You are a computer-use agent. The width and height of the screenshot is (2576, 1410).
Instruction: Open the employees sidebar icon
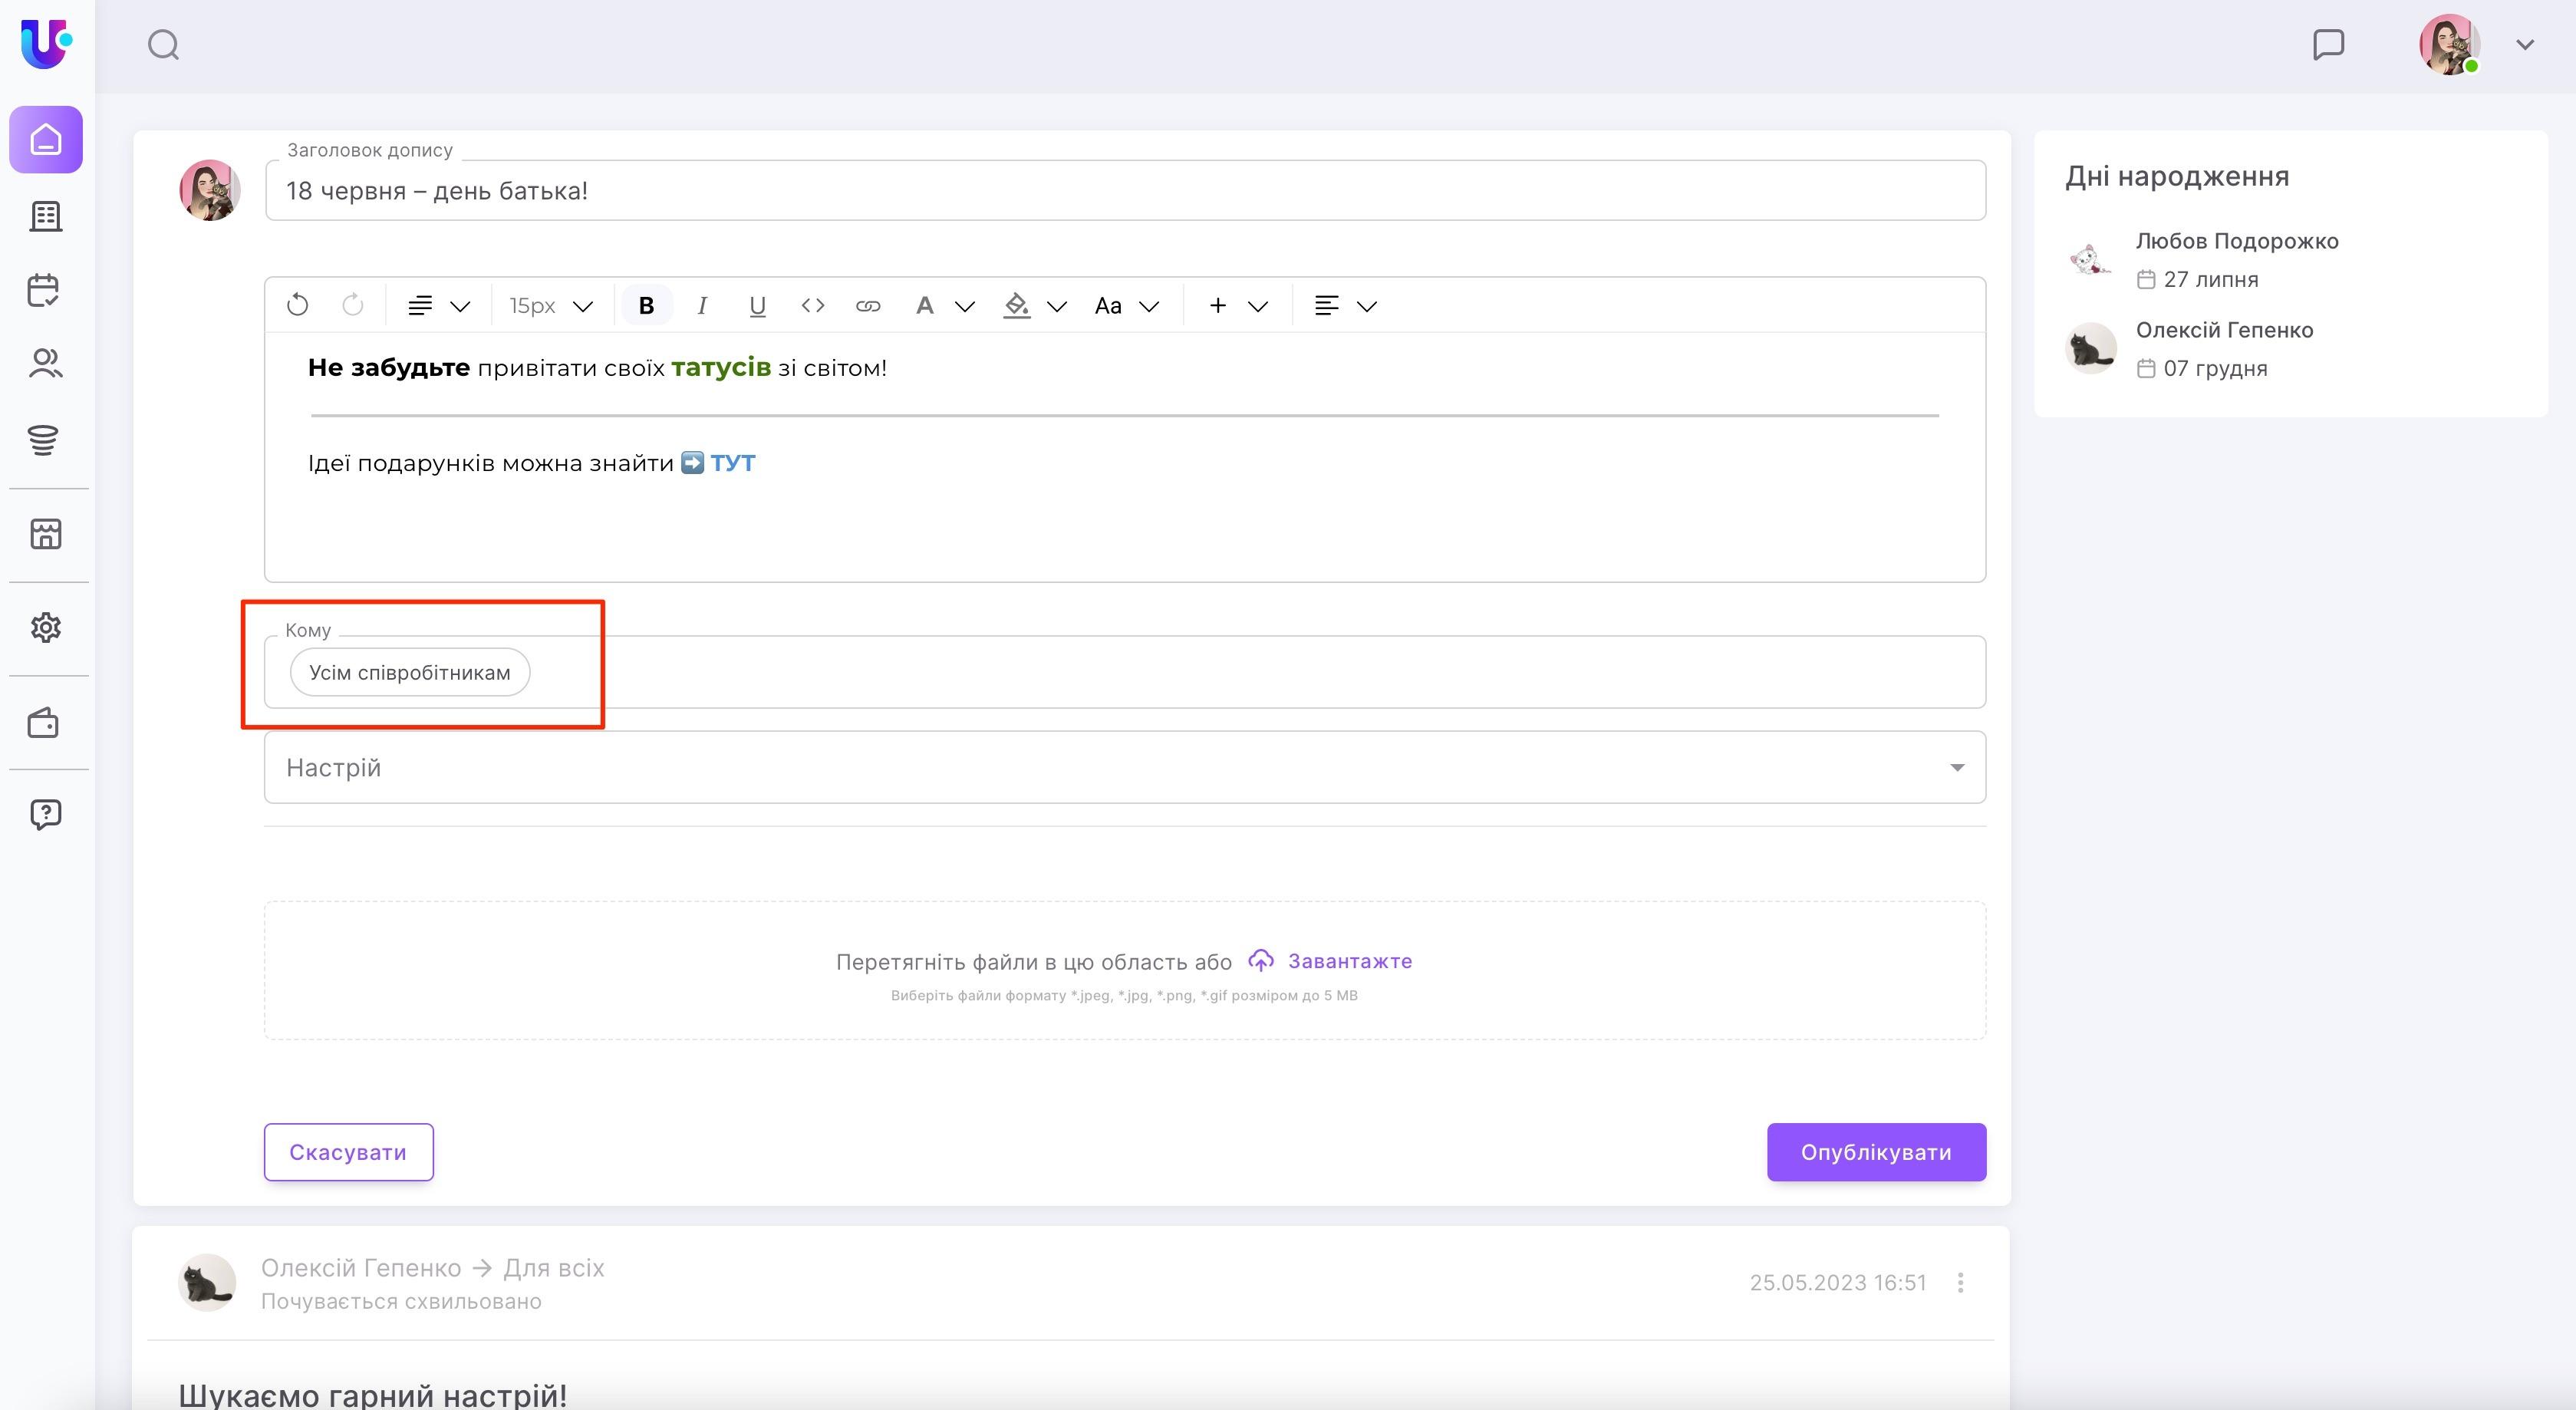coord(45,363)
